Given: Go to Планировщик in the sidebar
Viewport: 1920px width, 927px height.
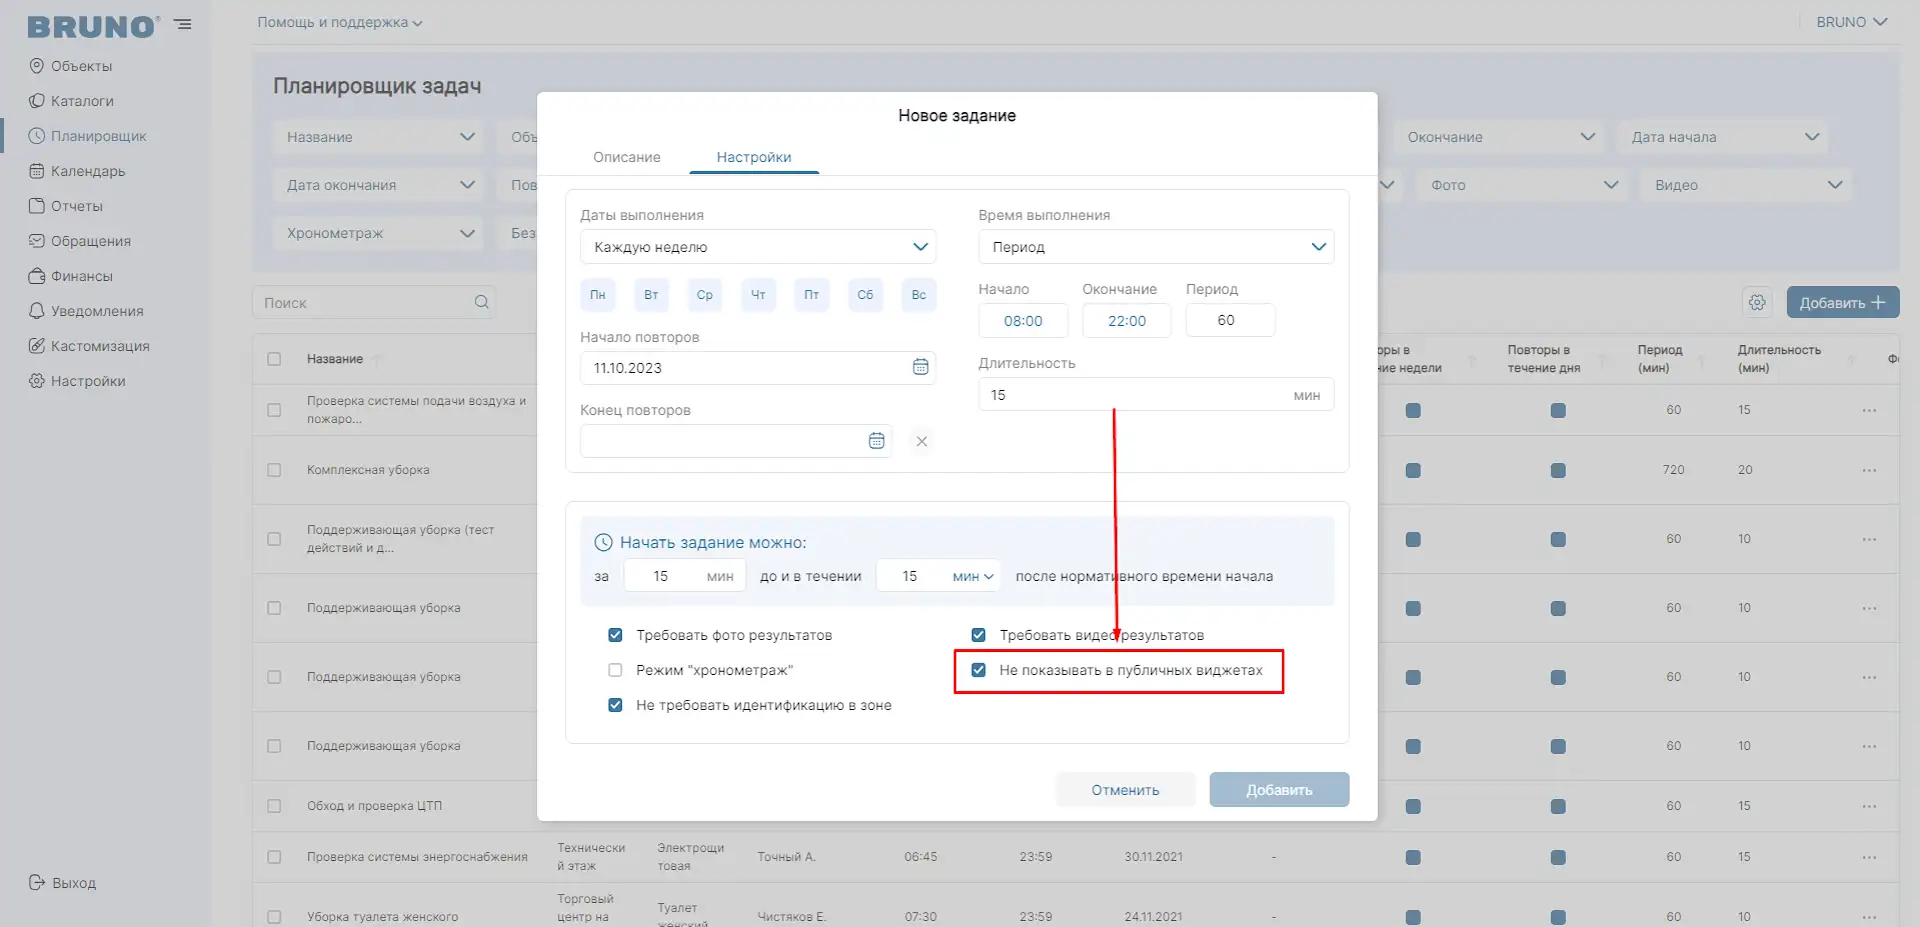Looking at the screenshot, I should (x=87, y=136).
